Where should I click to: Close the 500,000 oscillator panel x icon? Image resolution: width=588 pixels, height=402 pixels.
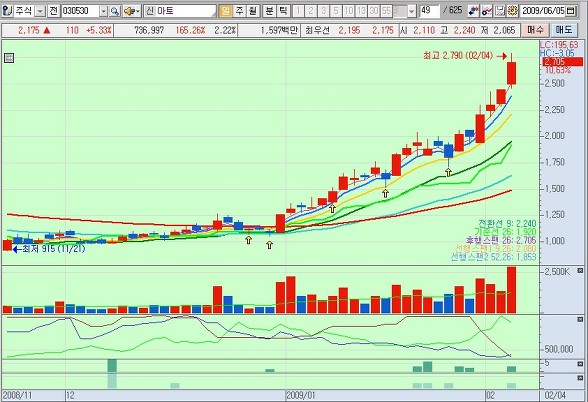(x=580, y=320)
